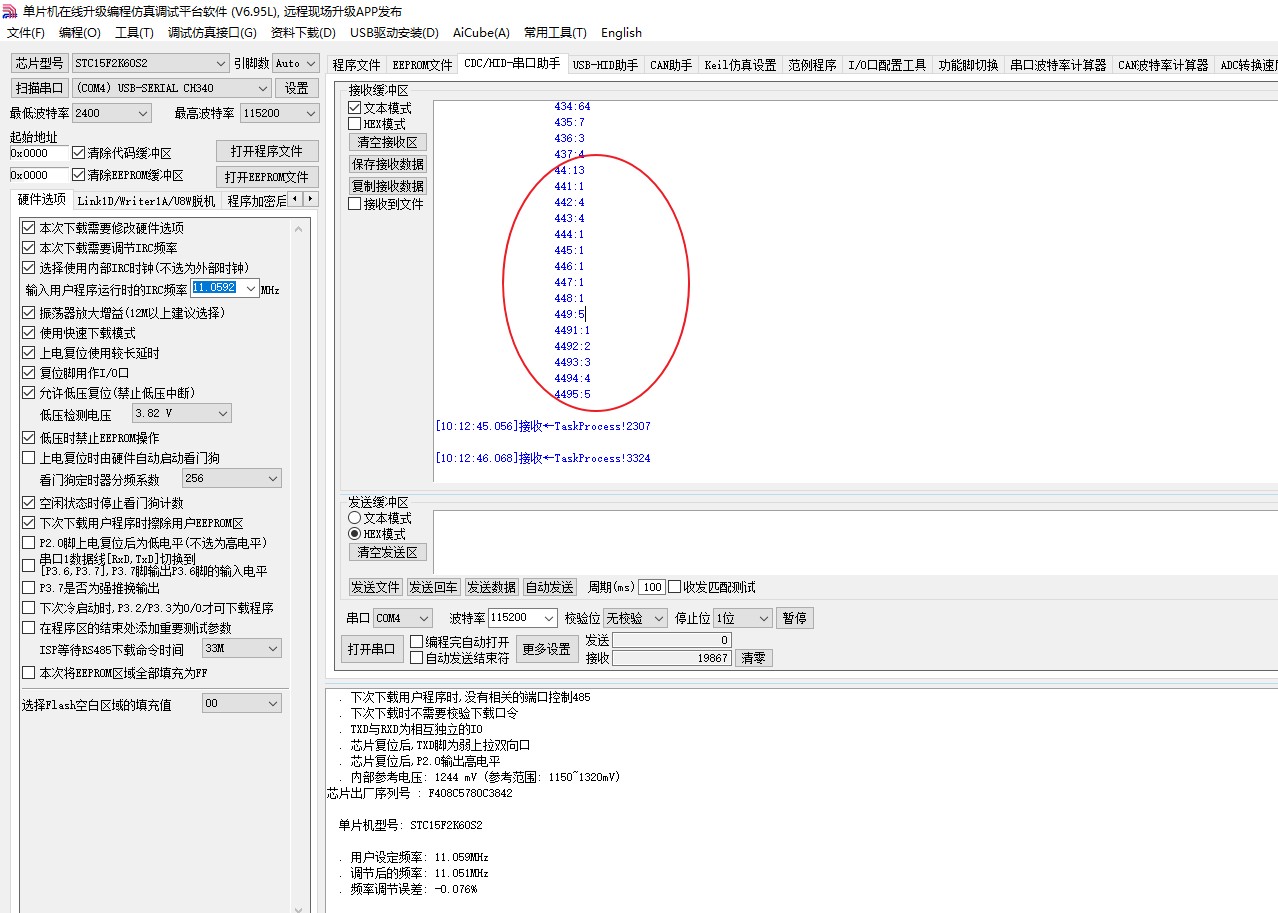Expand the STC15F2K60S2 chip model dropdown
Screen dimensions: 1278x913
pos(219,63)
